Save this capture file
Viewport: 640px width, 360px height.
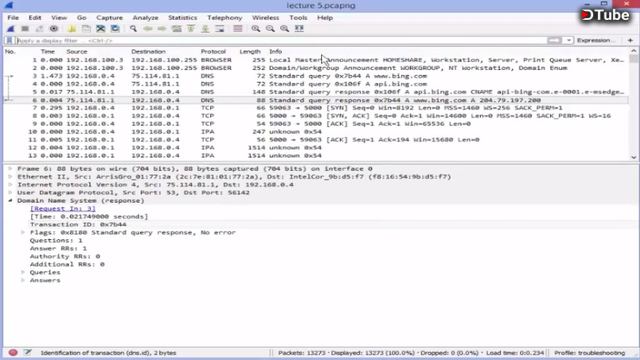(86, 29)
